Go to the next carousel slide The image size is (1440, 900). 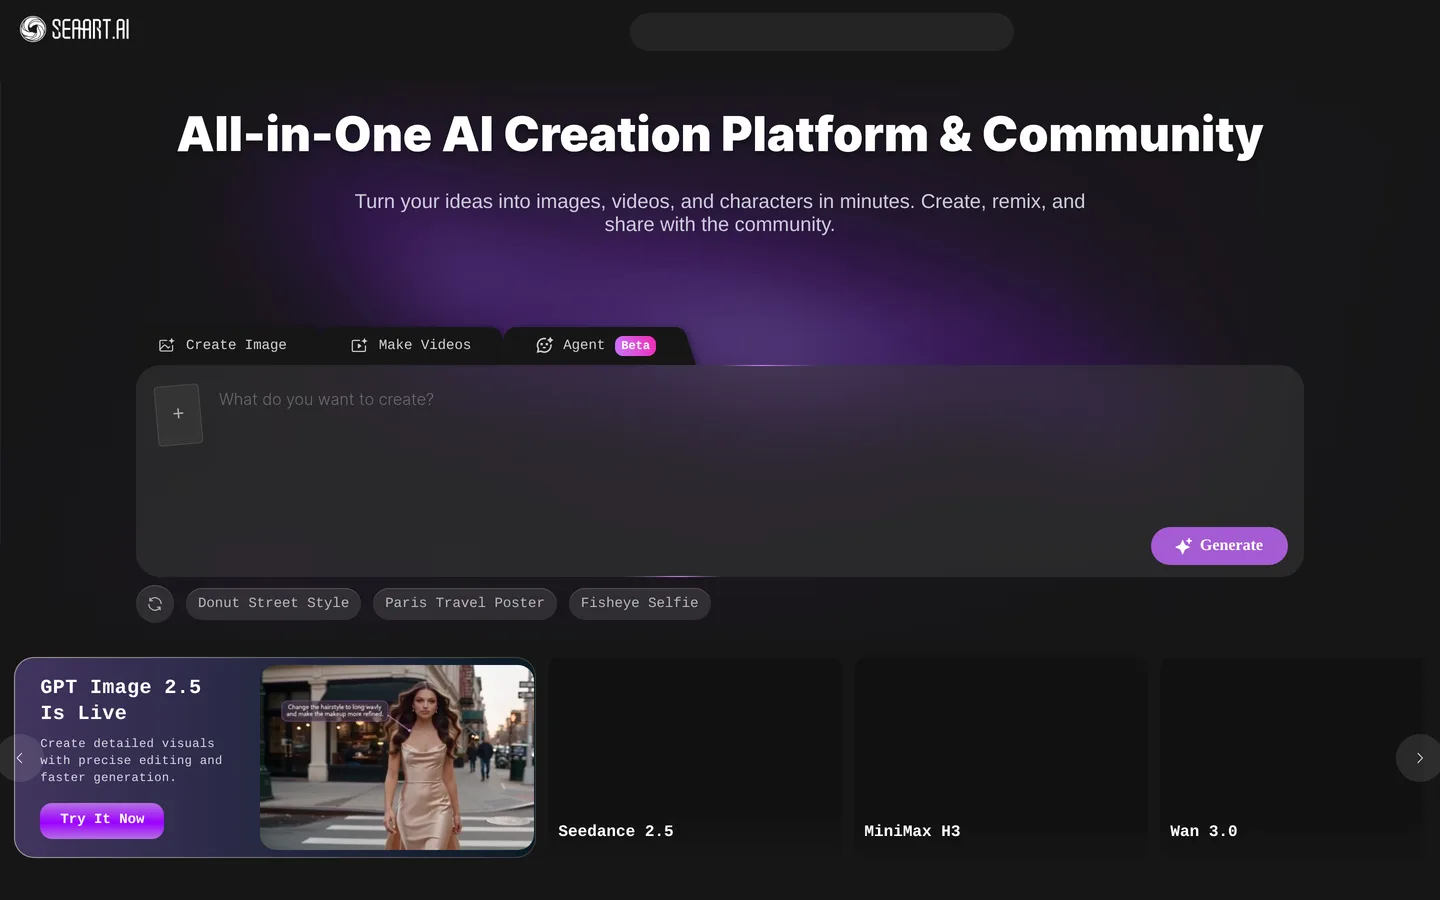point(1418,758)
